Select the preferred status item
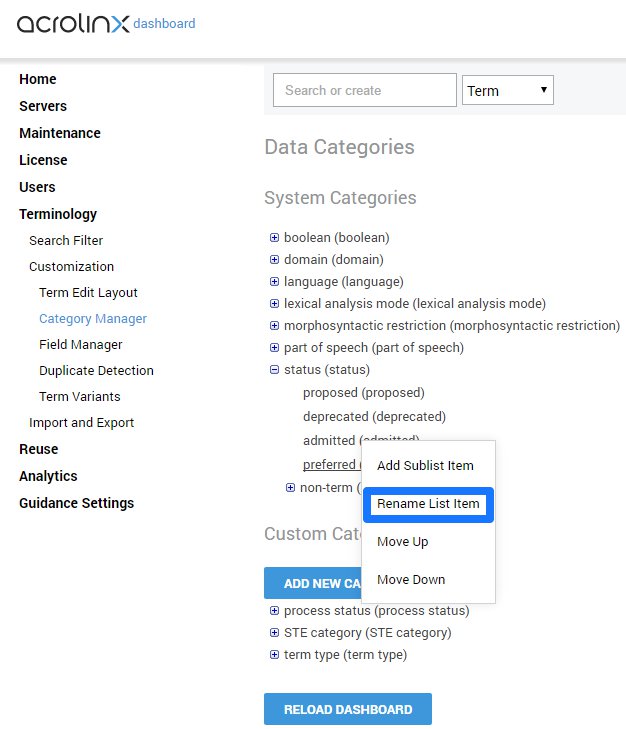Viewport: 626px width, 729px height. pyautogui.click(x=332, y=464)
